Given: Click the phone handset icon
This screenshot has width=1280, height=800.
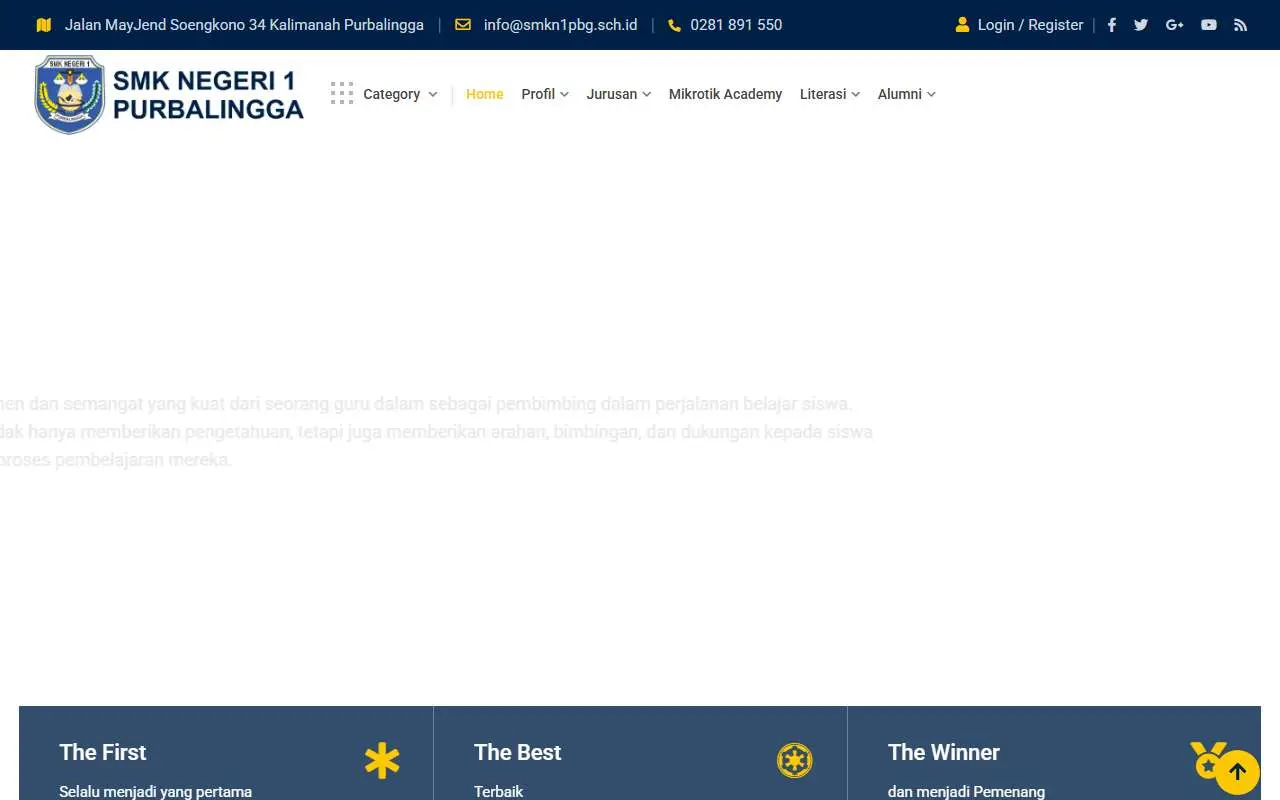Looking at the screenshot, I should pos(674,25).
